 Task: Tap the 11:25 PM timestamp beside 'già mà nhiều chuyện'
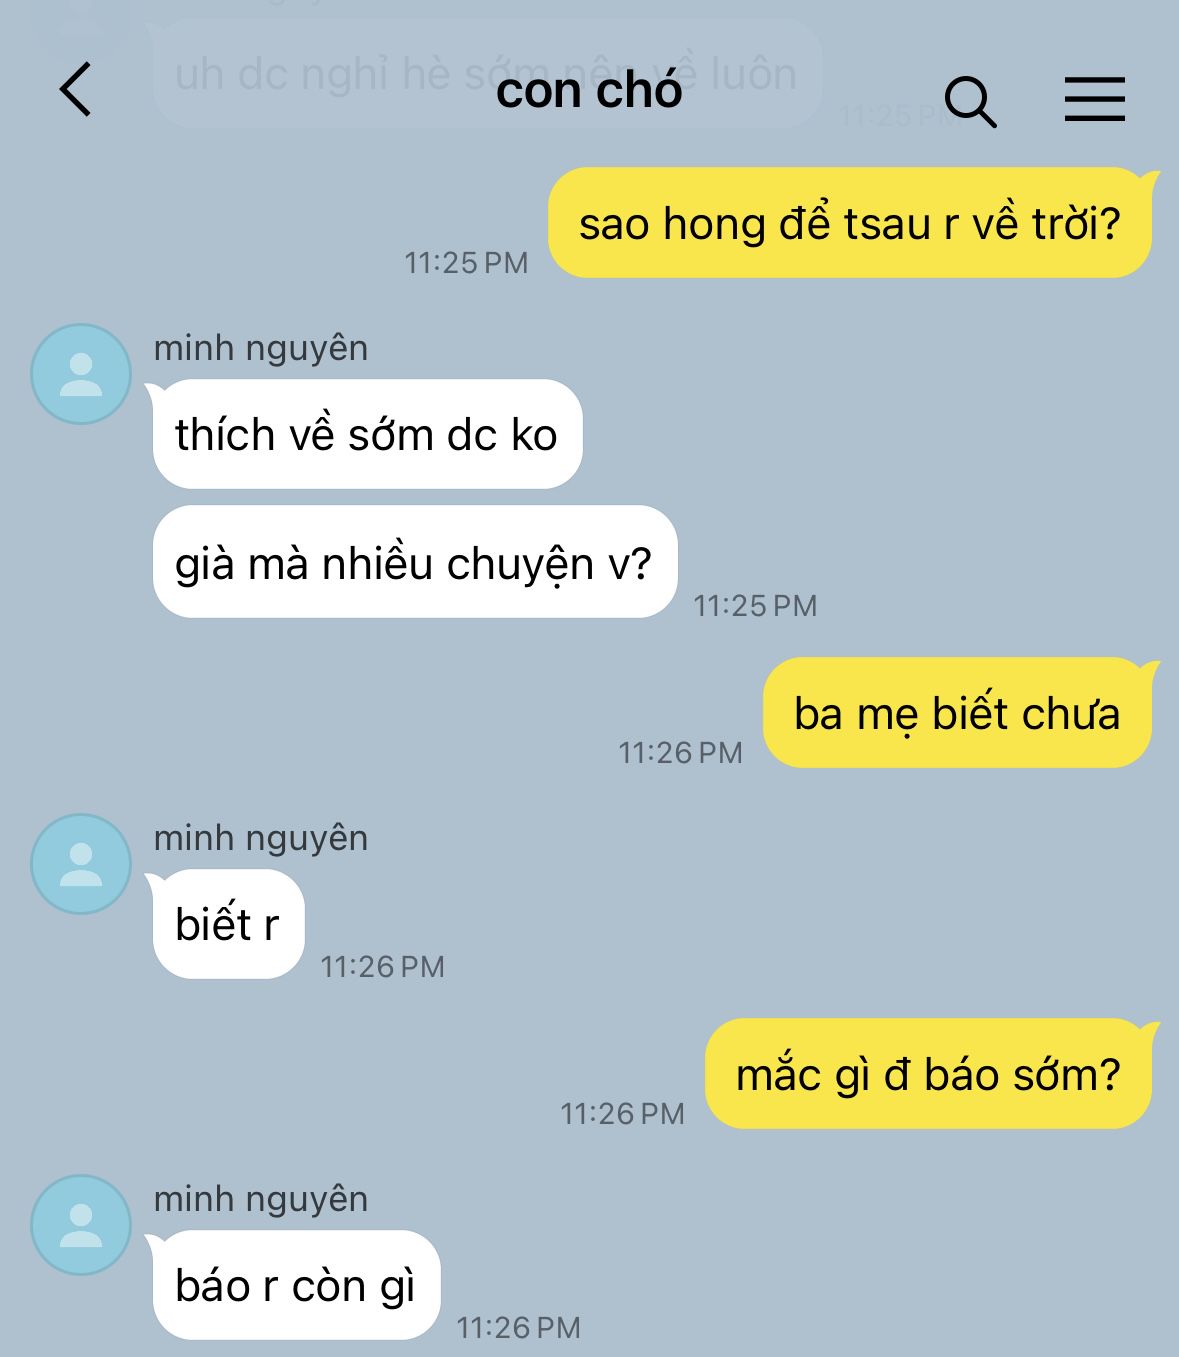click(x=756, y=606)
